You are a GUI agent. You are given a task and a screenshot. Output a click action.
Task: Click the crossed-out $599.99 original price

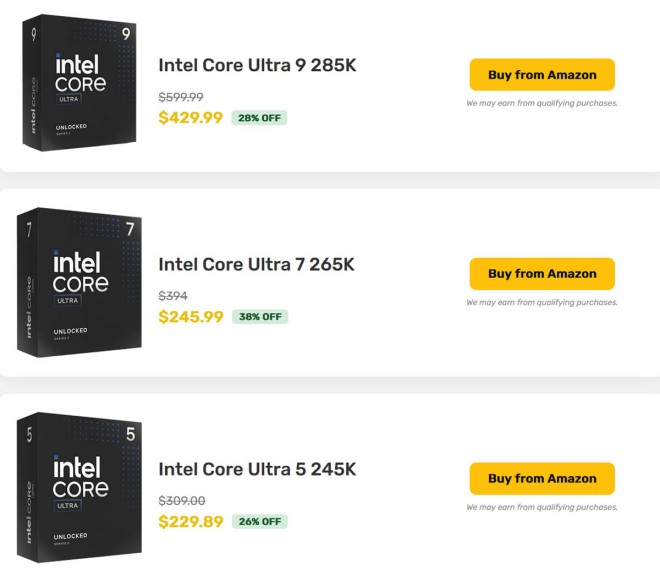(x=181, y=97)
